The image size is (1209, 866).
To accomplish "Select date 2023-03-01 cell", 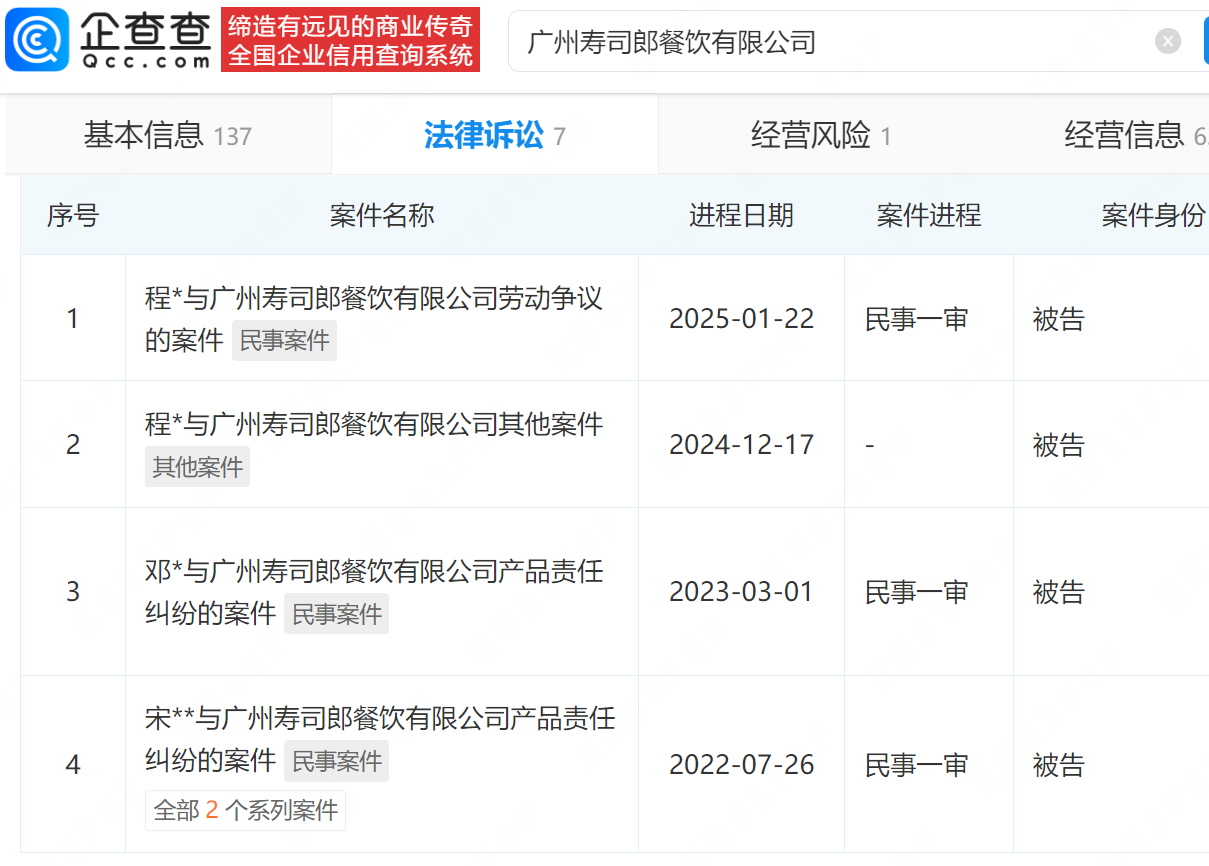I will tap(742, 592).
